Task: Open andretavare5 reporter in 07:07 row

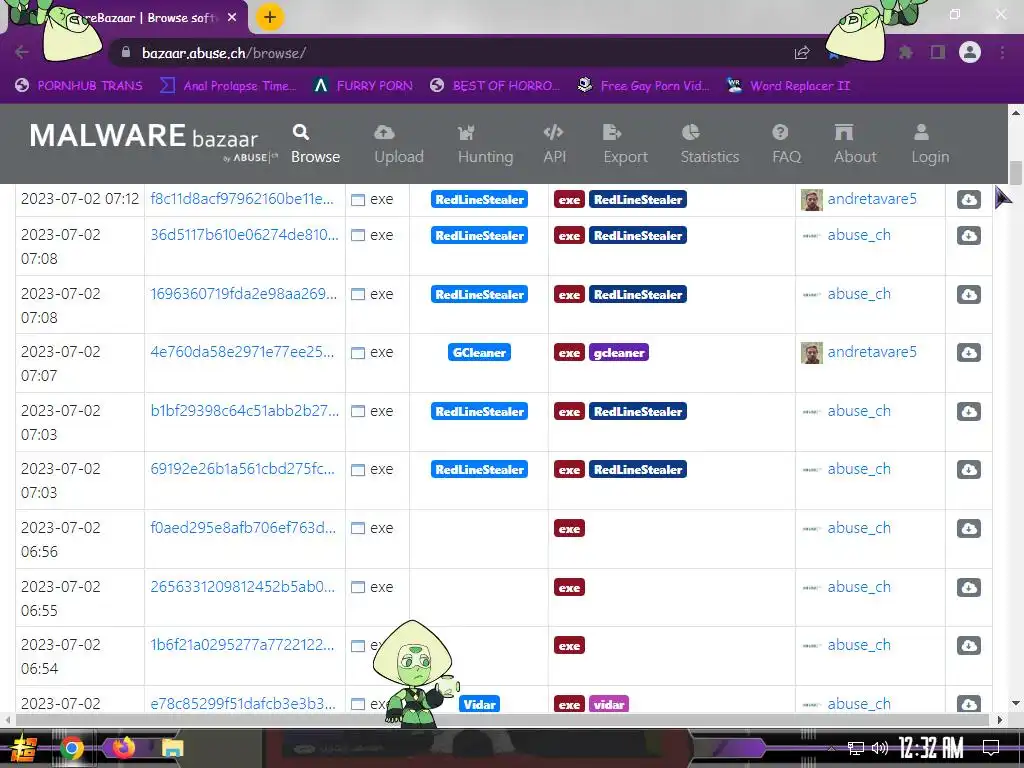Action: click(x=872, y=351)
